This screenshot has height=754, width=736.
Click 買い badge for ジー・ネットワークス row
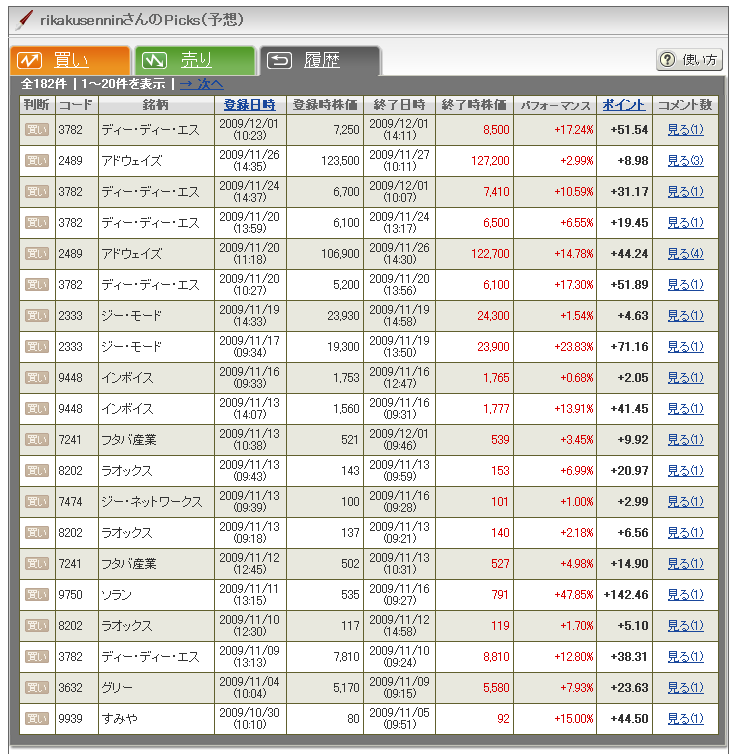pos(36,502)
